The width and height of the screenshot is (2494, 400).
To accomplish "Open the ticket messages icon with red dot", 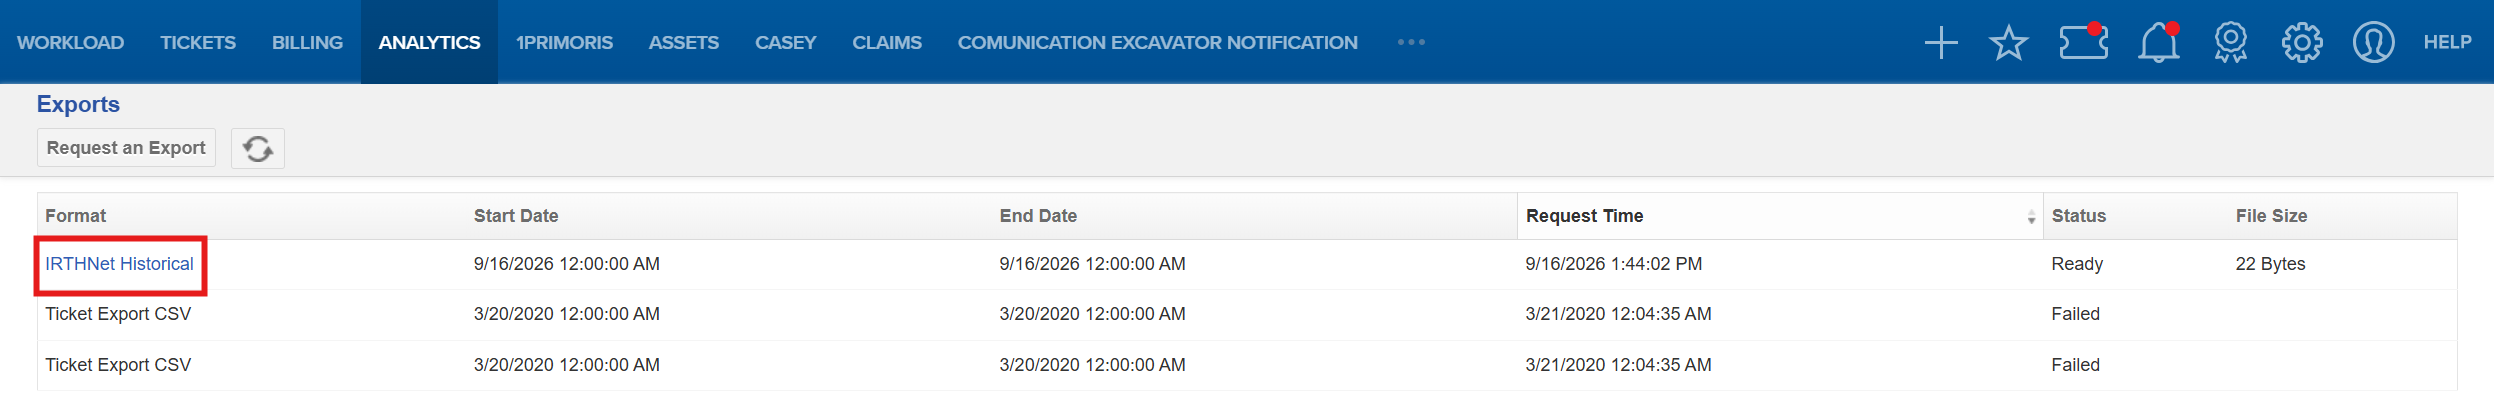I will [x=2084, y=42].
